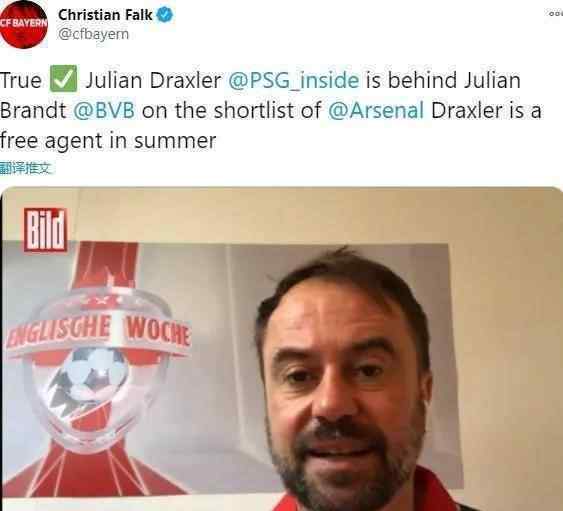Viewport: 563px width, 511px height.
Task: Click the "free agent in summer" text
Action: [108, 141]
